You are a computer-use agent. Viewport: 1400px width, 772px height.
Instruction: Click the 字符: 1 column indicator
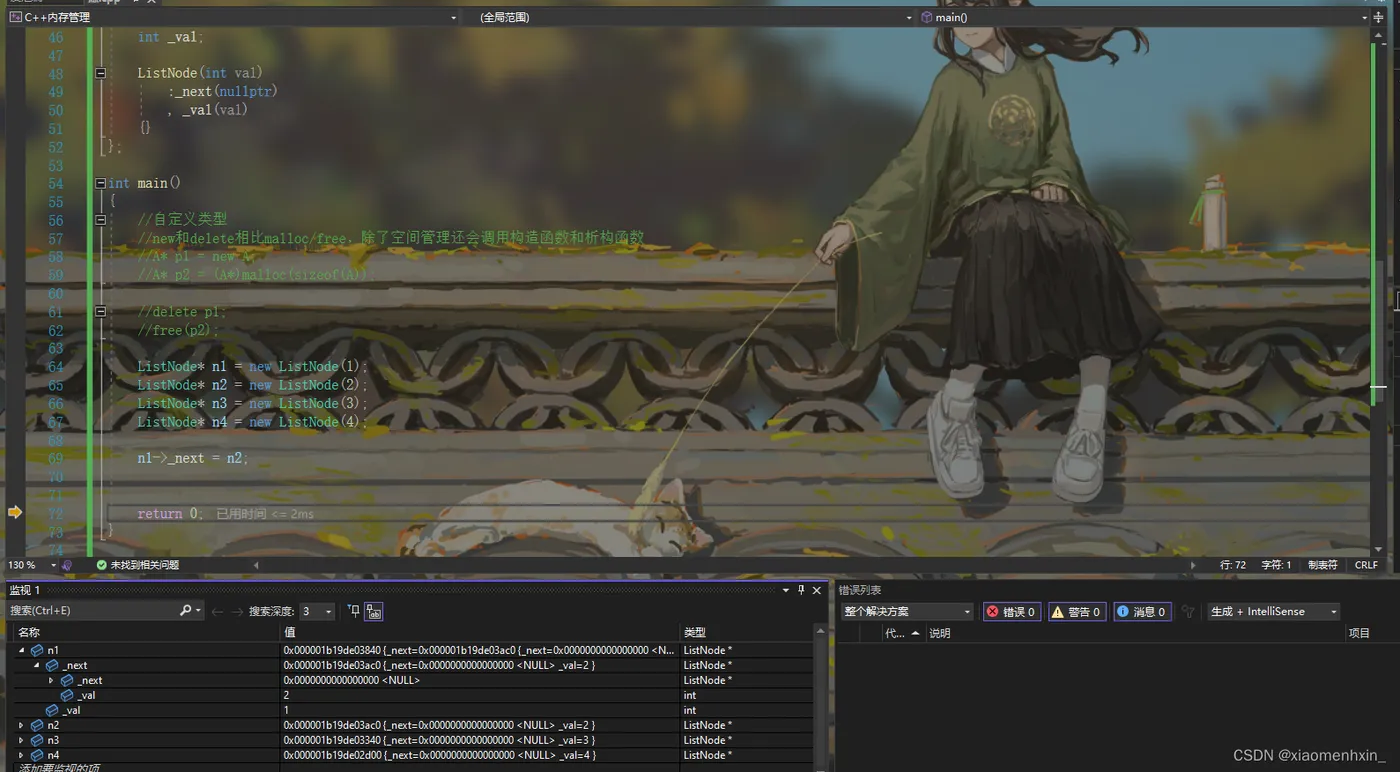pyautogui.click(x=1276, y=565)
